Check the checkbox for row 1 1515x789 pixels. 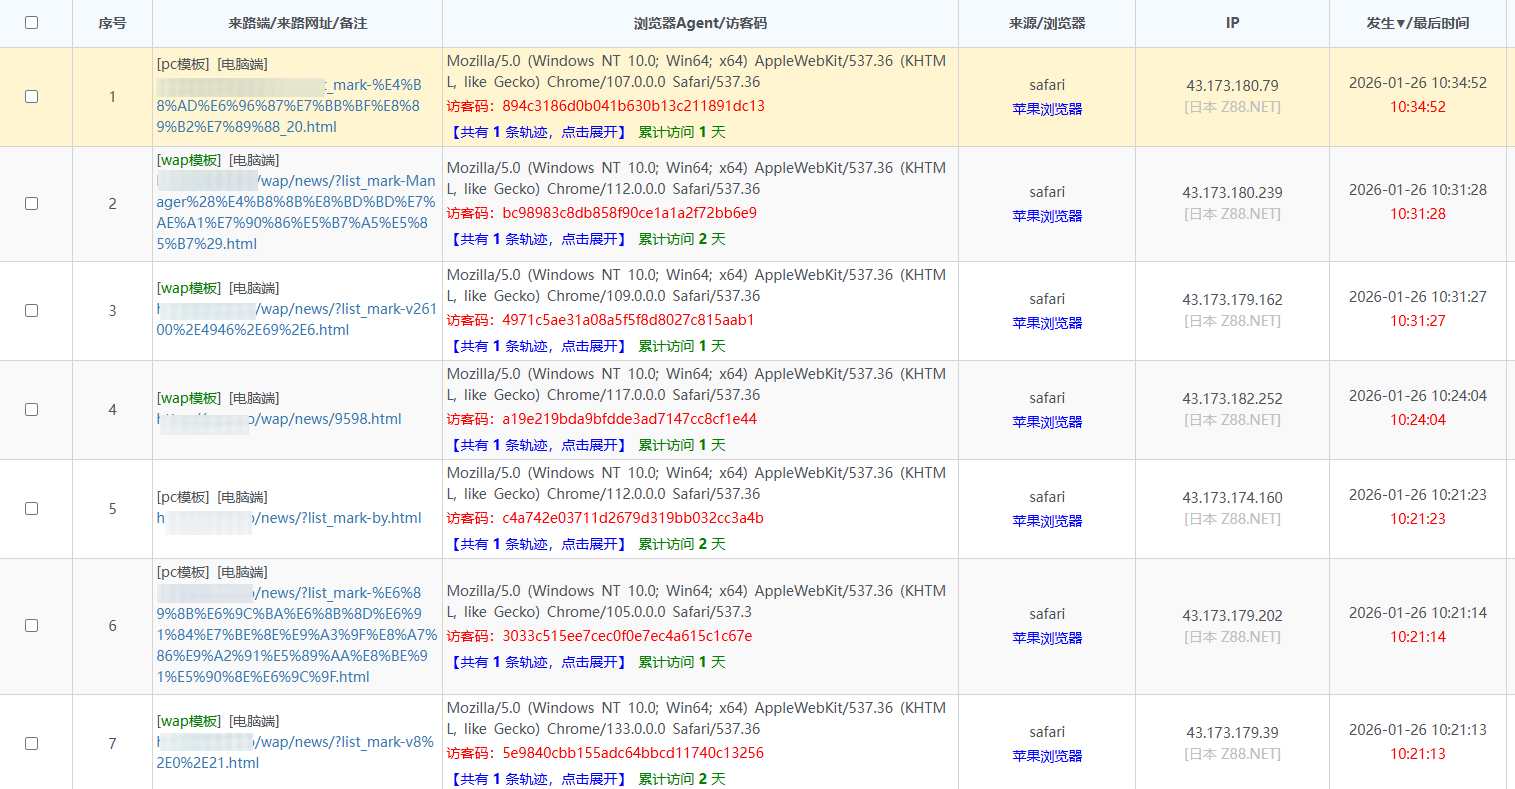pos(31,97)
